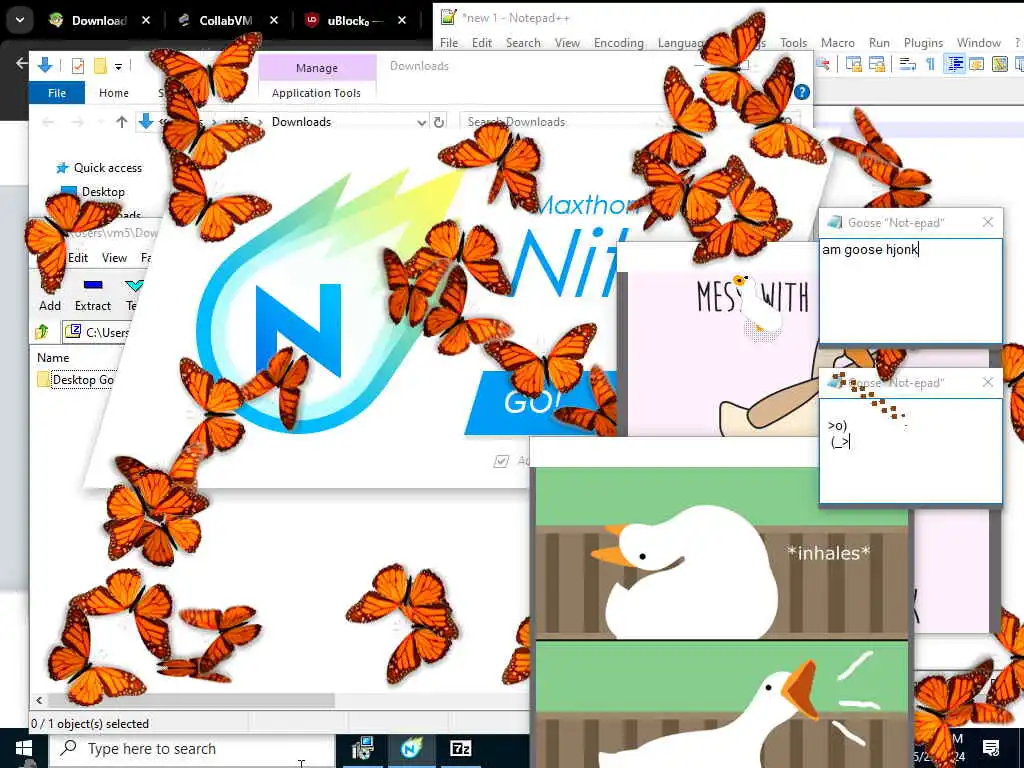The width and height of the screenshot is (1024, 768).
Task: Click the Properties quick access icon in Explorer
Action: (78, 66)
